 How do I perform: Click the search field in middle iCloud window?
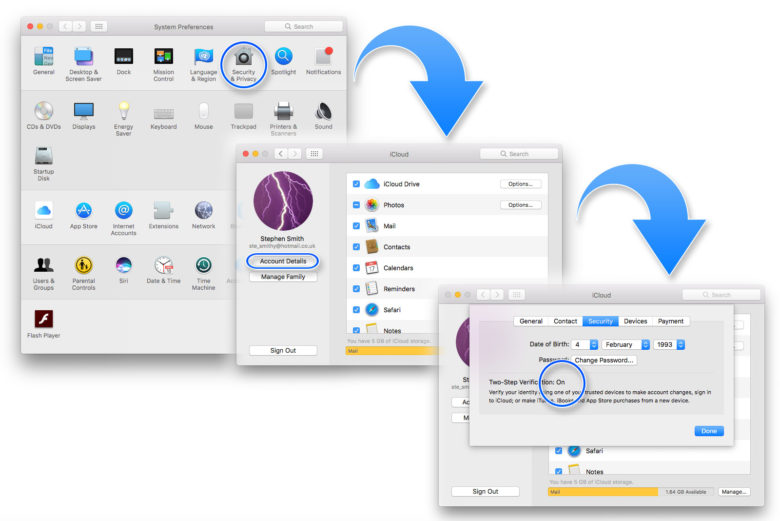pyautogui.click(x=519, y=154)
